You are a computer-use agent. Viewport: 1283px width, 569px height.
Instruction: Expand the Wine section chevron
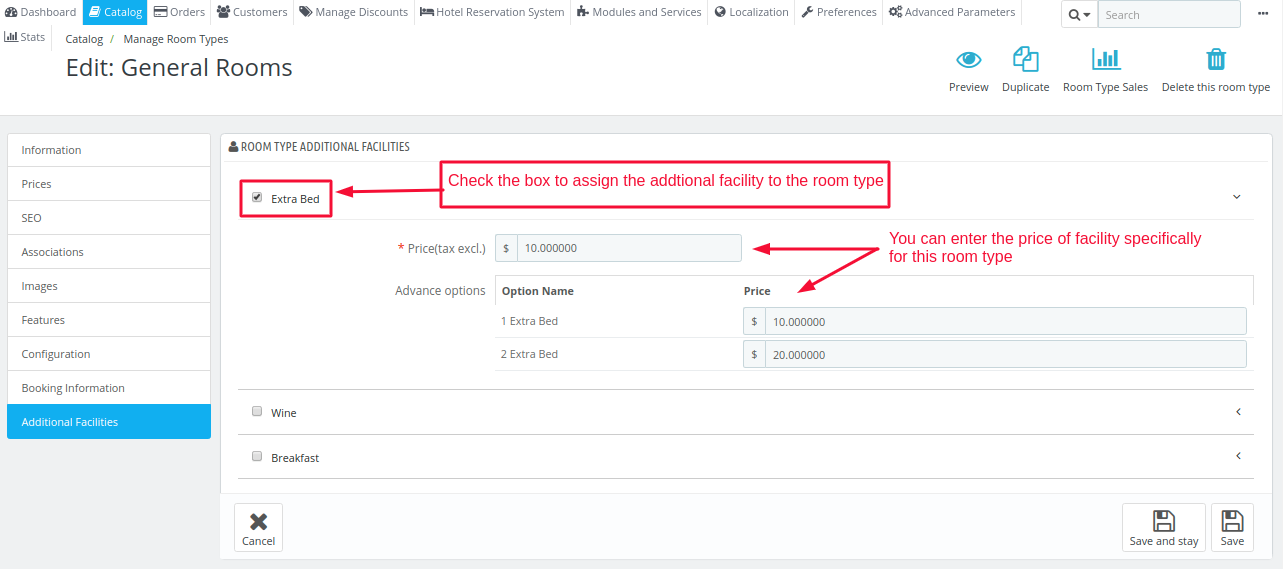pos(1238,411)
